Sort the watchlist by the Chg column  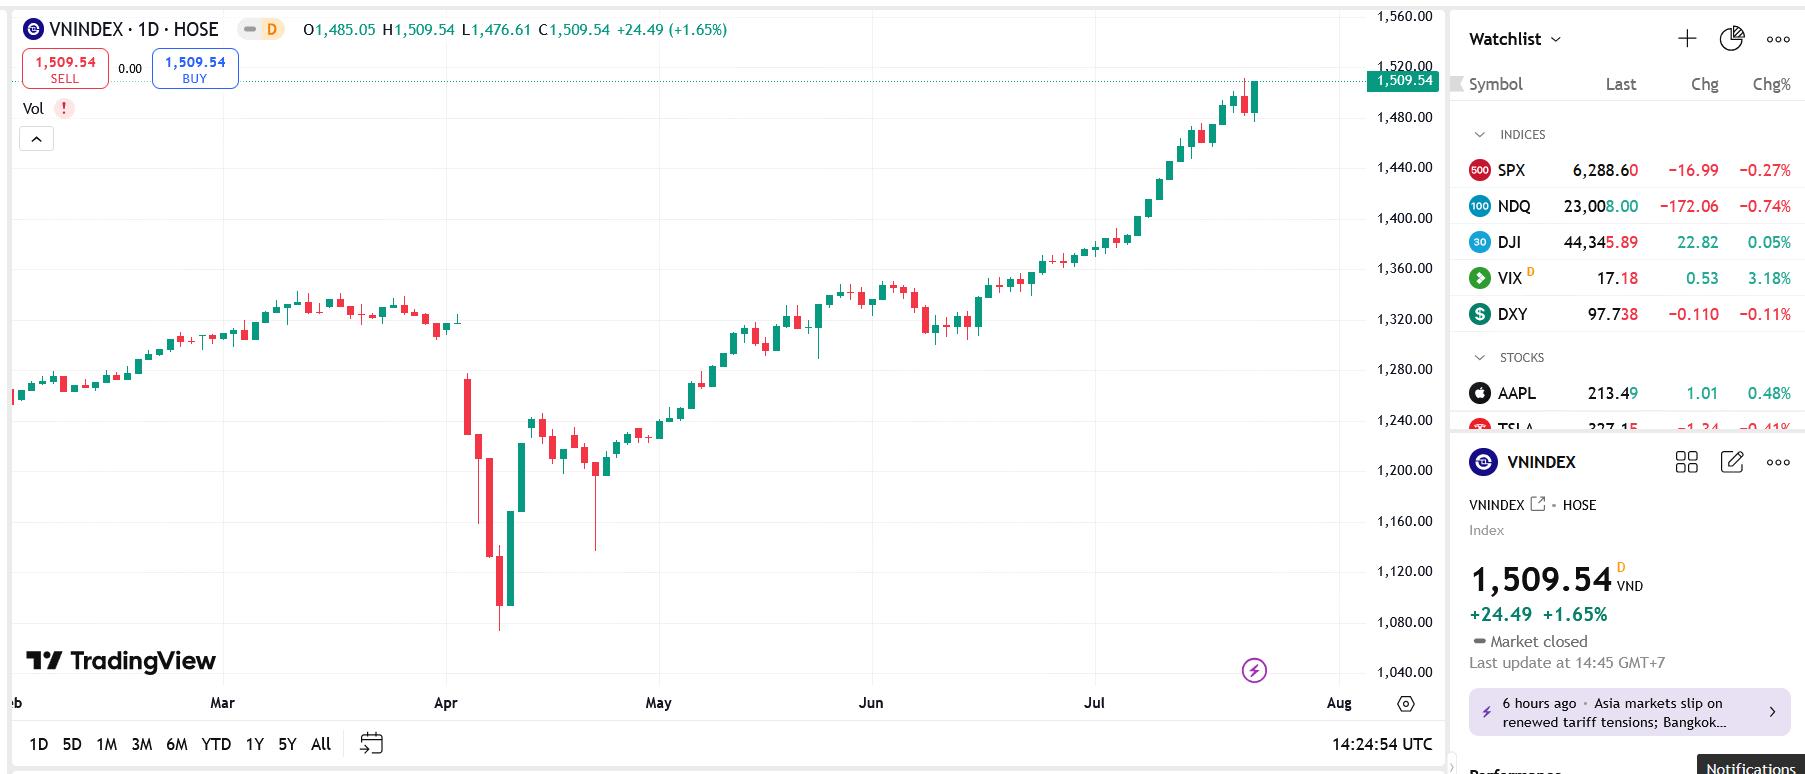click(x=1705, y=84)
